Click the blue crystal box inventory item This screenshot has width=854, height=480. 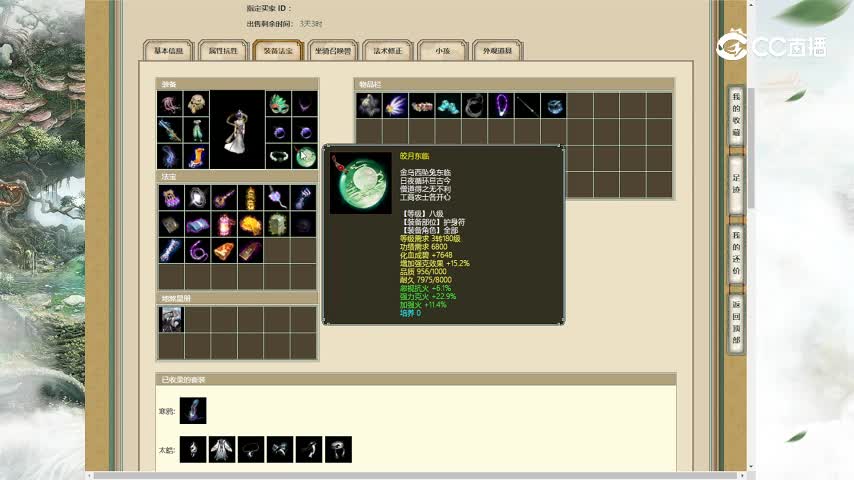point(554,105)
